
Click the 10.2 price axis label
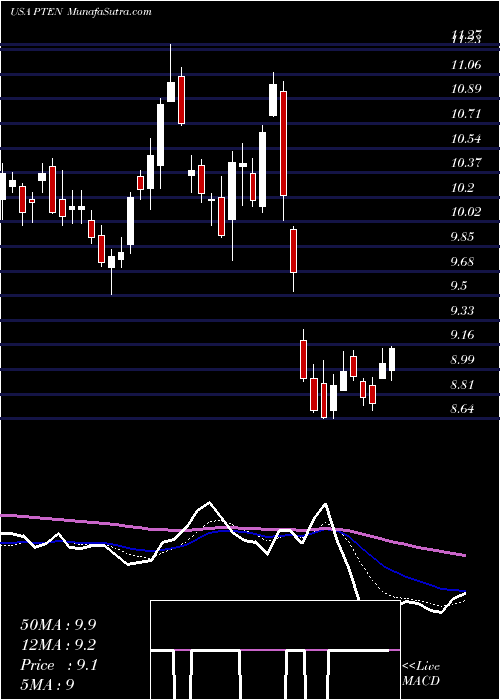pos(462,188)
